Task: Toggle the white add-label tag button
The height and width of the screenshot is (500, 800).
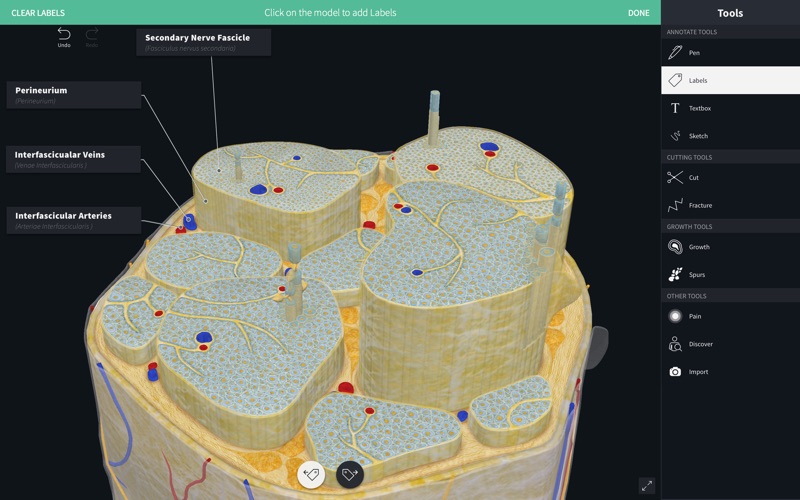Action: [311, 474]
